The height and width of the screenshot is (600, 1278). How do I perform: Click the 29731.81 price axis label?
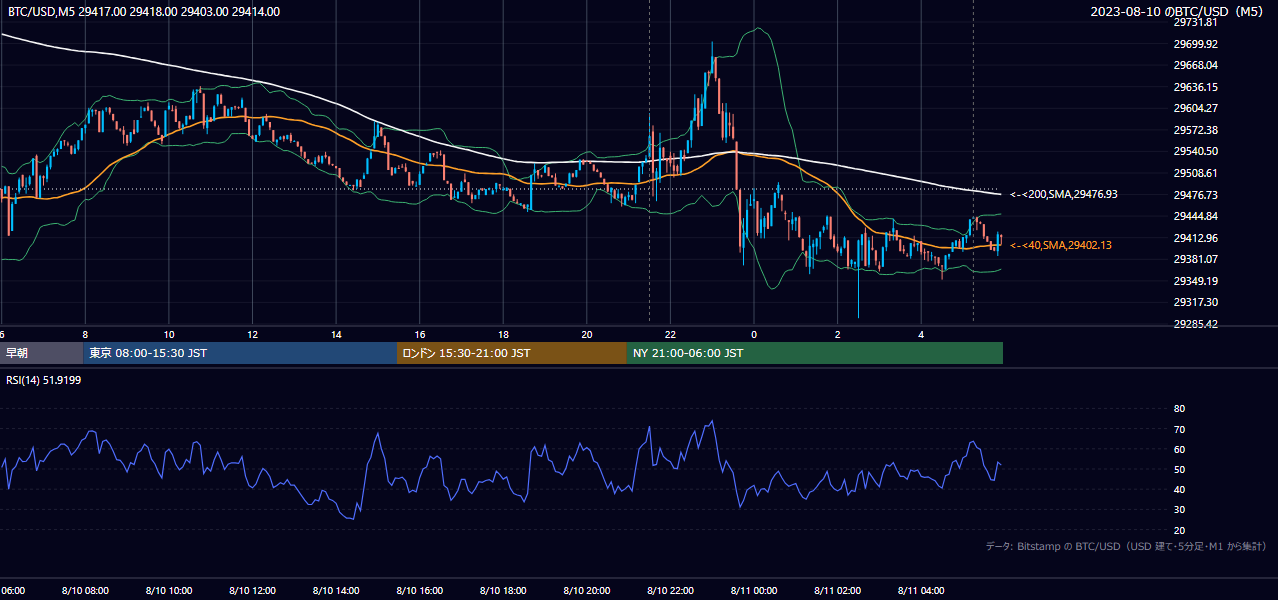pos(1195,22)
